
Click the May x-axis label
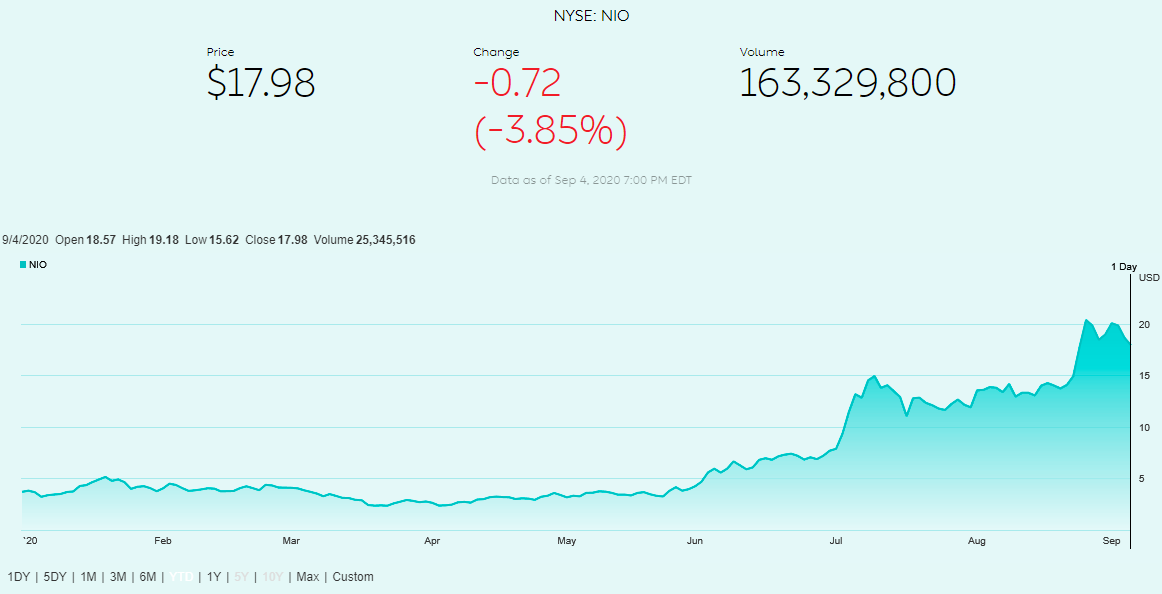pos(566,541)
